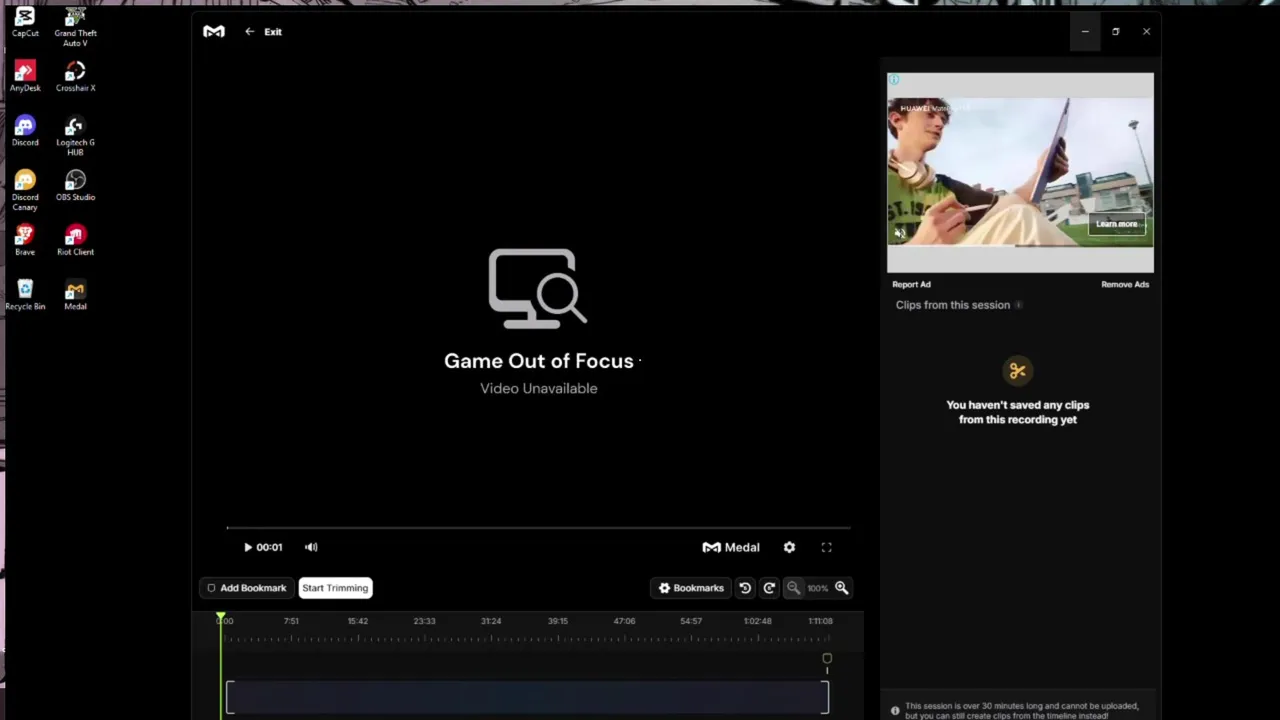Play the recording
This screenshot has height=720, width=1280.
coord(248,547)
